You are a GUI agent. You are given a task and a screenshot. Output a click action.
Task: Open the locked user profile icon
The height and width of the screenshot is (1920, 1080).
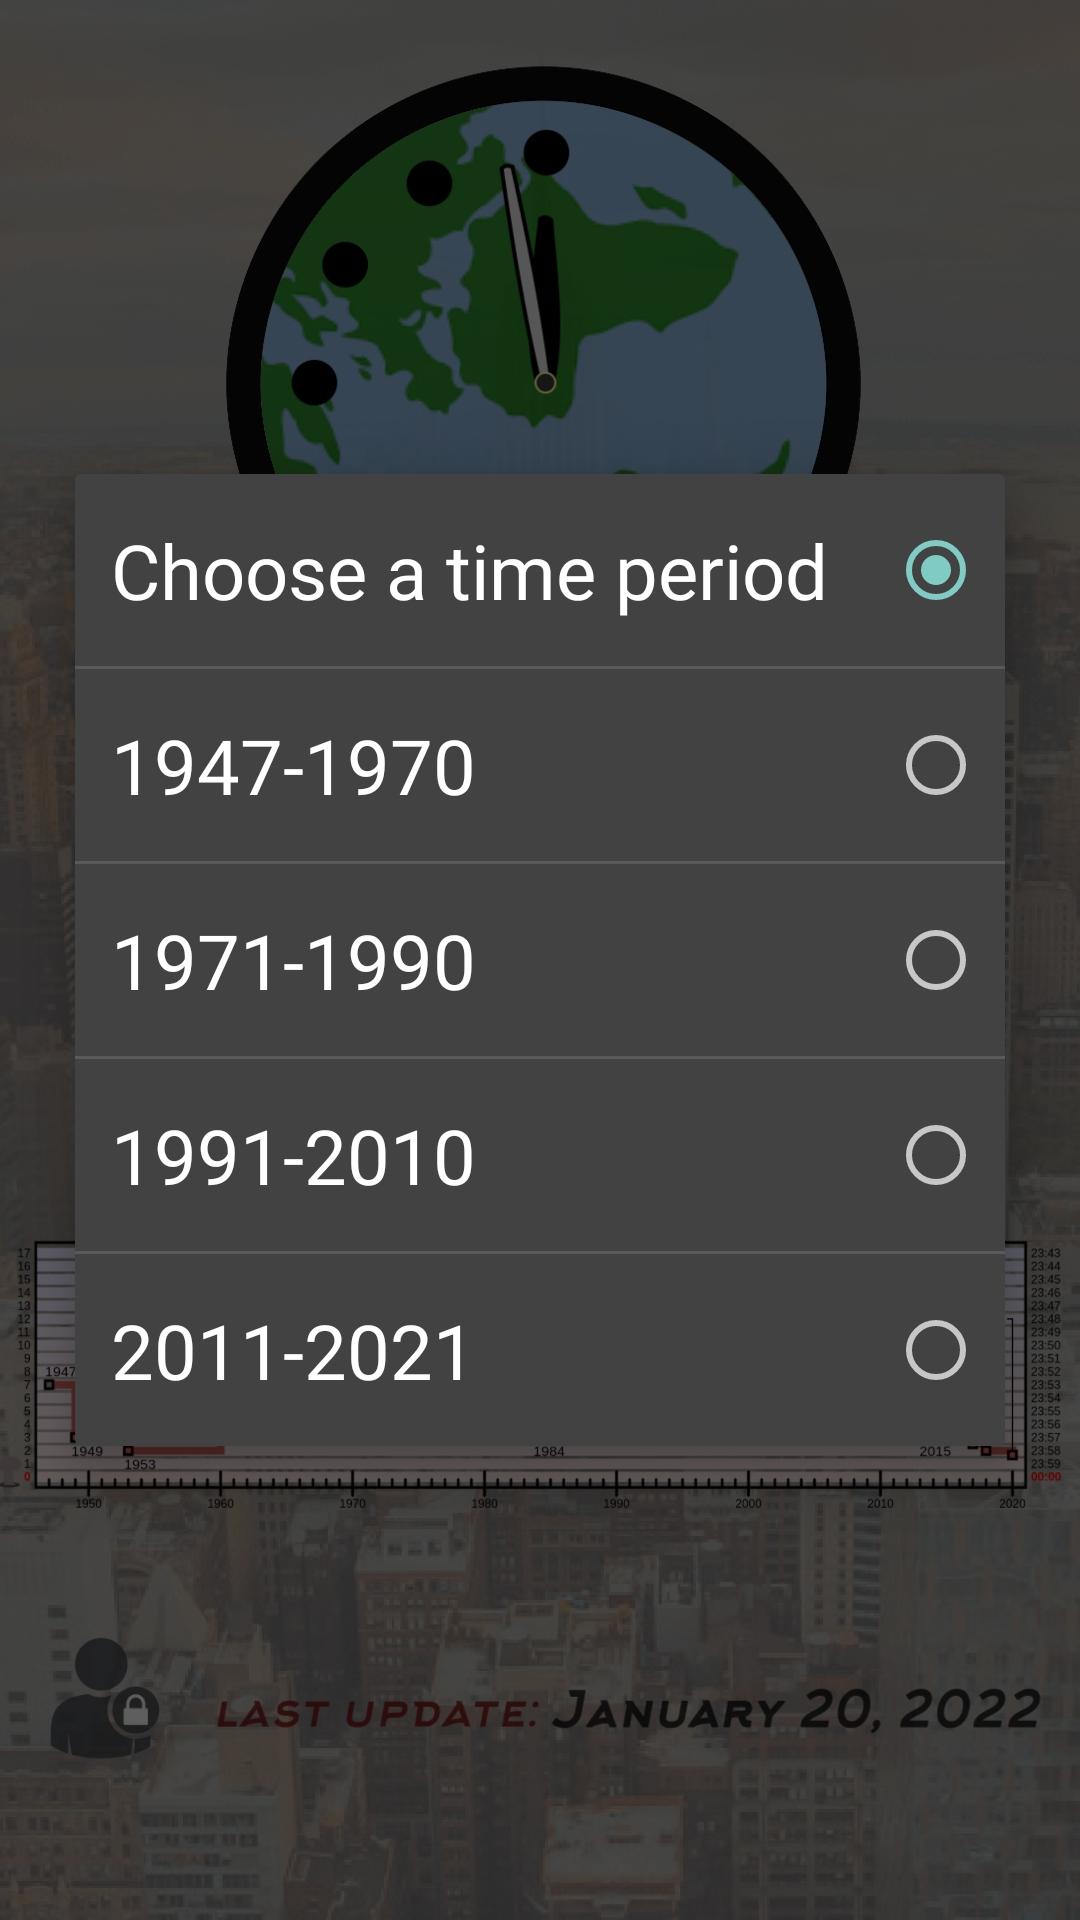[103, 1697]
